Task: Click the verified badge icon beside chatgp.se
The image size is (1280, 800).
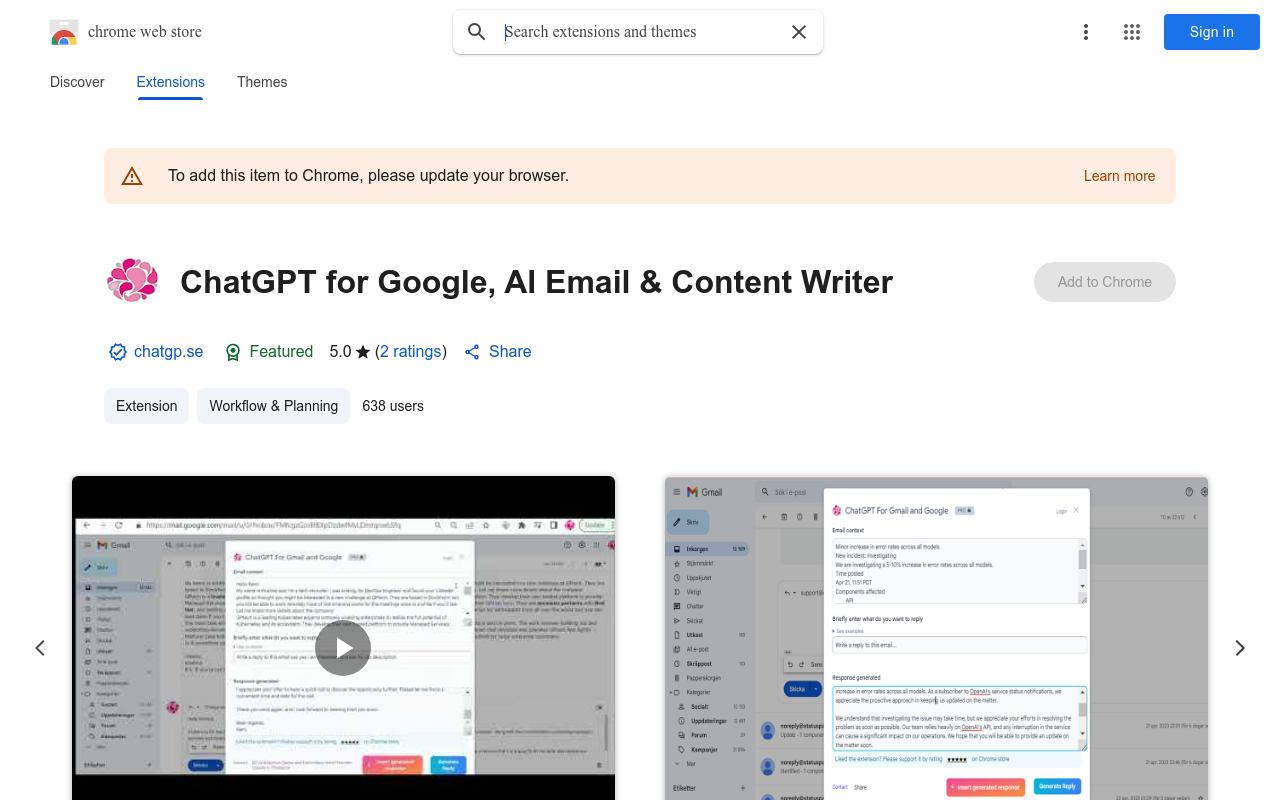Action: 118,352
